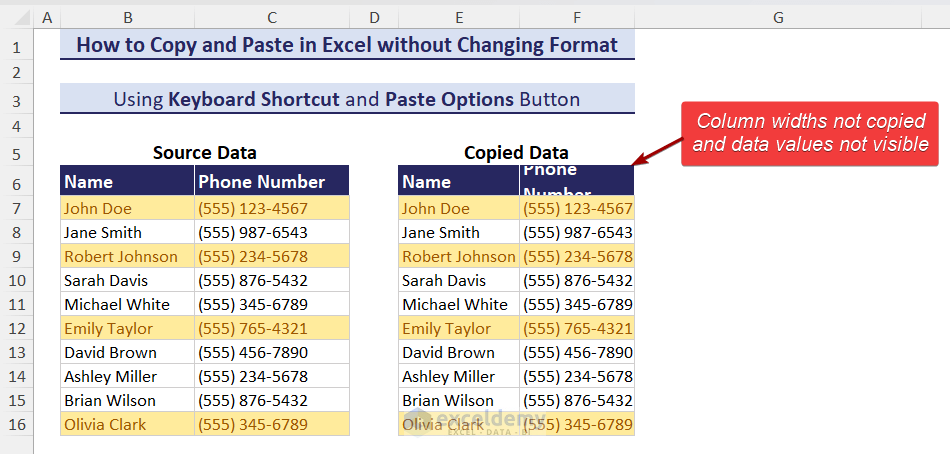The width and height of the screenshot is (950, 454).
Task: Click the Copied Data heading
Action: pos(516,153)
